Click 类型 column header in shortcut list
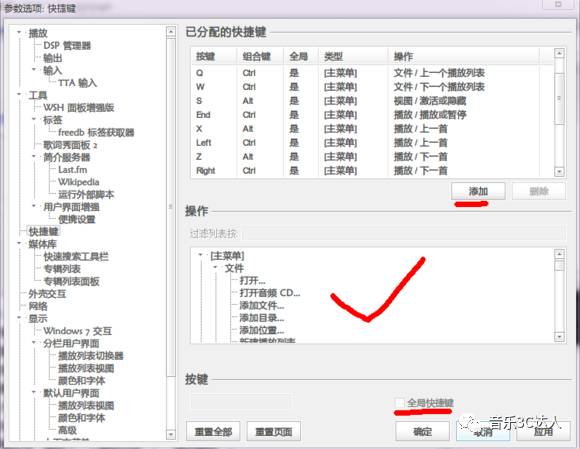Viewport: 580px width, 449px height. [x=353, y=57]
